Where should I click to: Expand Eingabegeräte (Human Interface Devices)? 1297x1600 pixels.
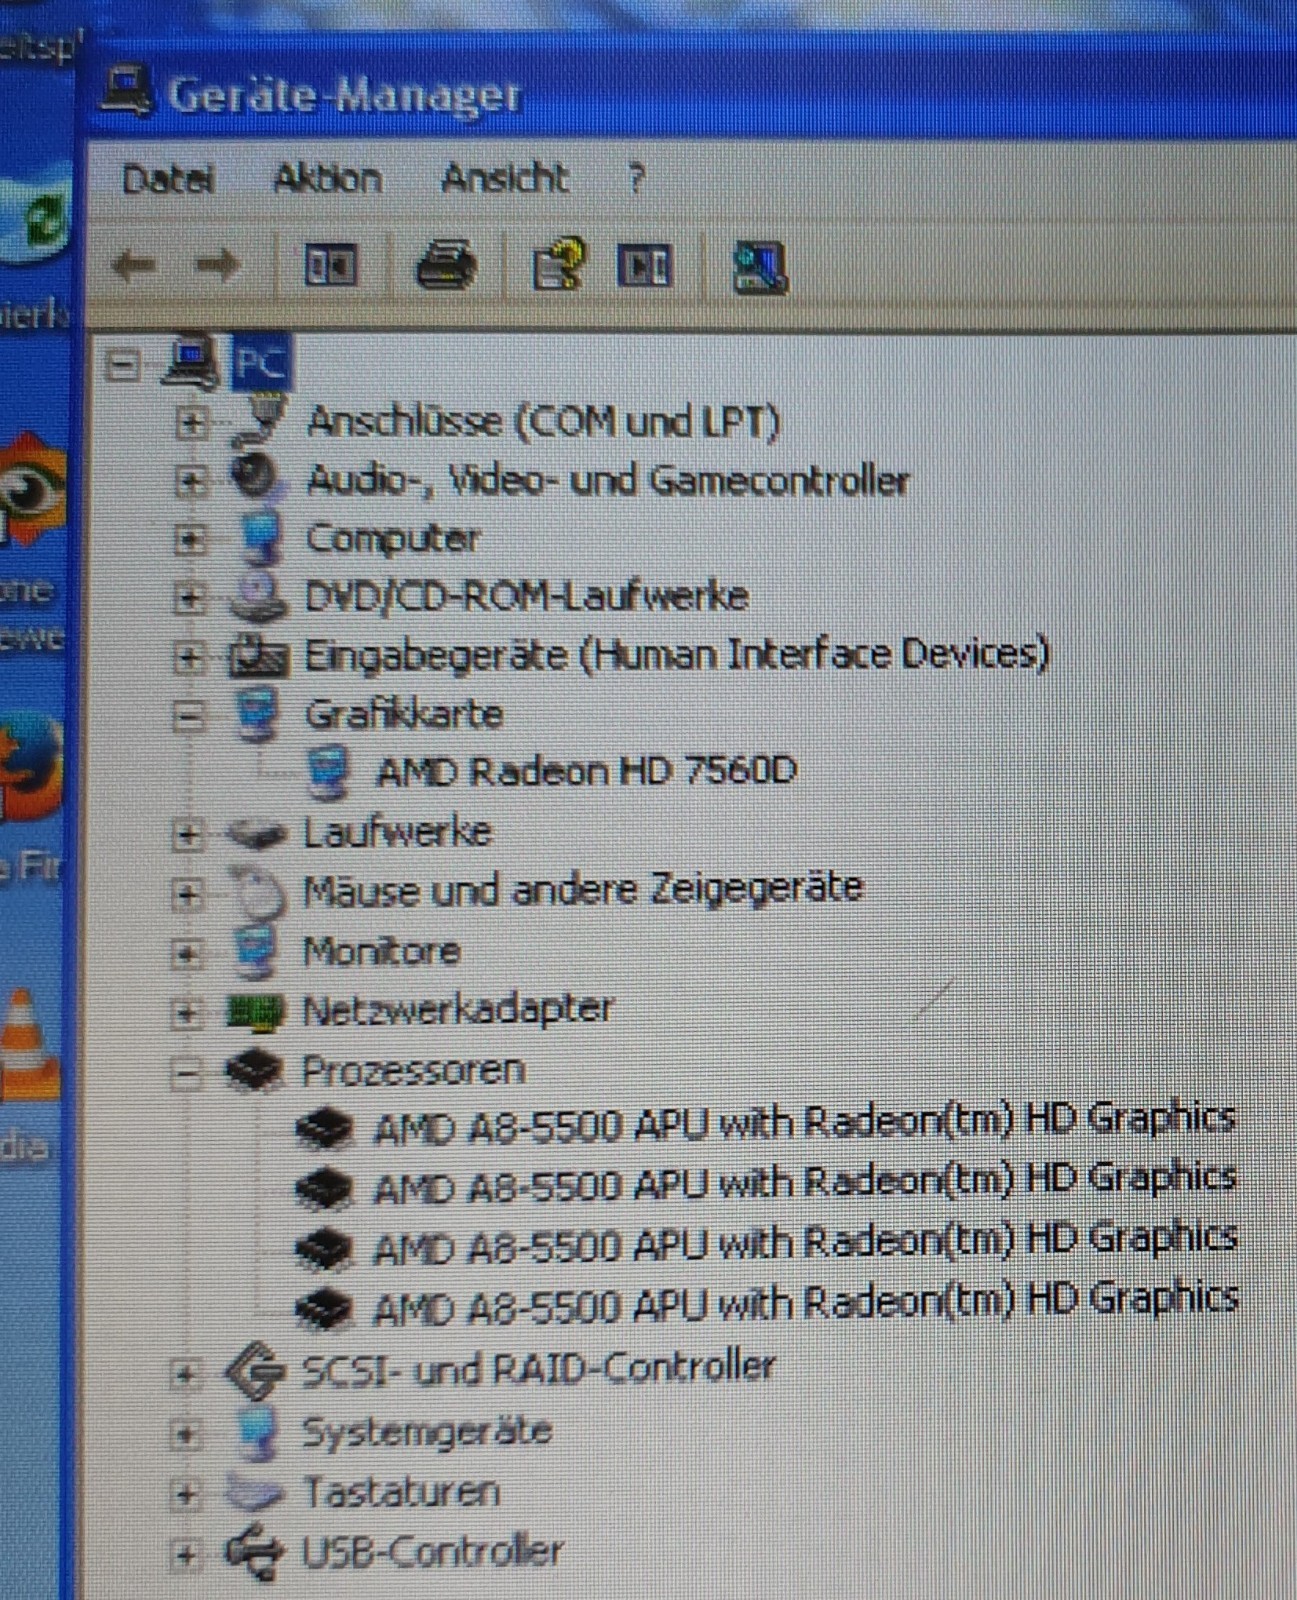click(x=187, y=657)
